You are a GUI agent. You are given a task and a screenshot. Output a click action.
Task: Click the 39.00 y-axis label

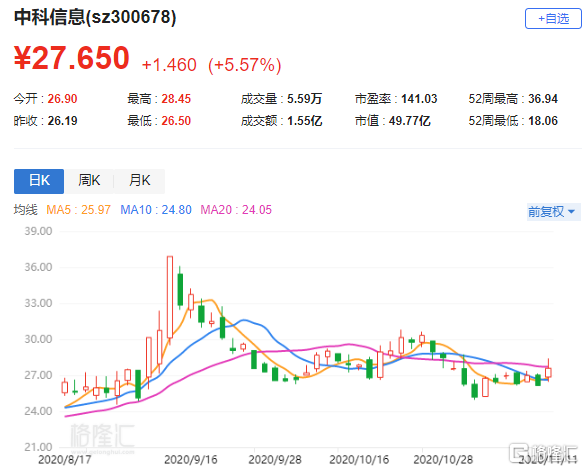[38, 231]
